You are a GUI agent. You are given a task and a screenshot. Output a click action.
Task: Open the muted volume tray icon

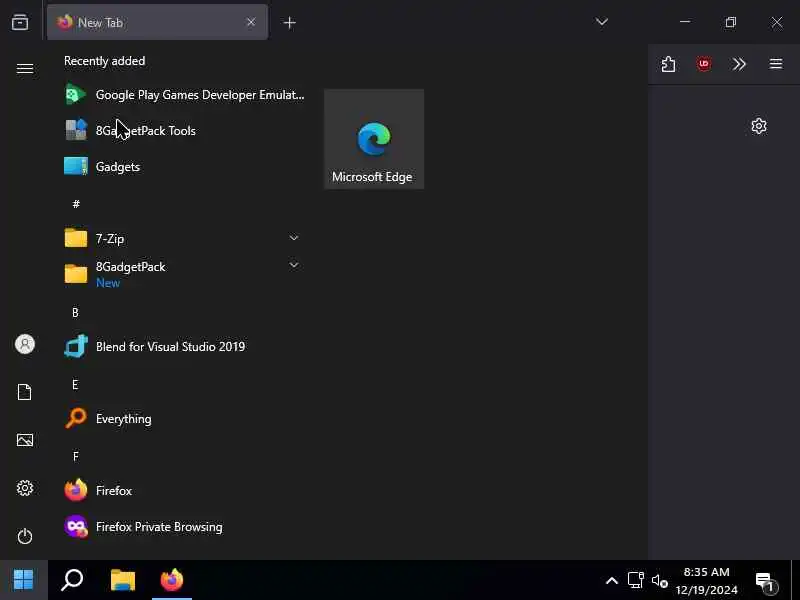(x=660, y=581)
